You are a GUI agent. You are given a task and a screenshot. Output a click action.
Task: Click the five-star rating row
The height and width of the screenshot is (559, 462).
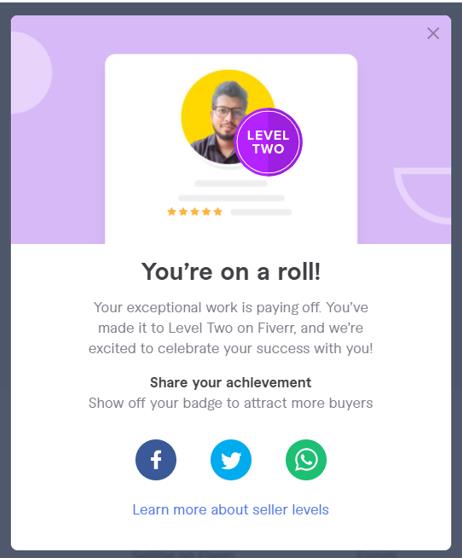pos(195,212)
